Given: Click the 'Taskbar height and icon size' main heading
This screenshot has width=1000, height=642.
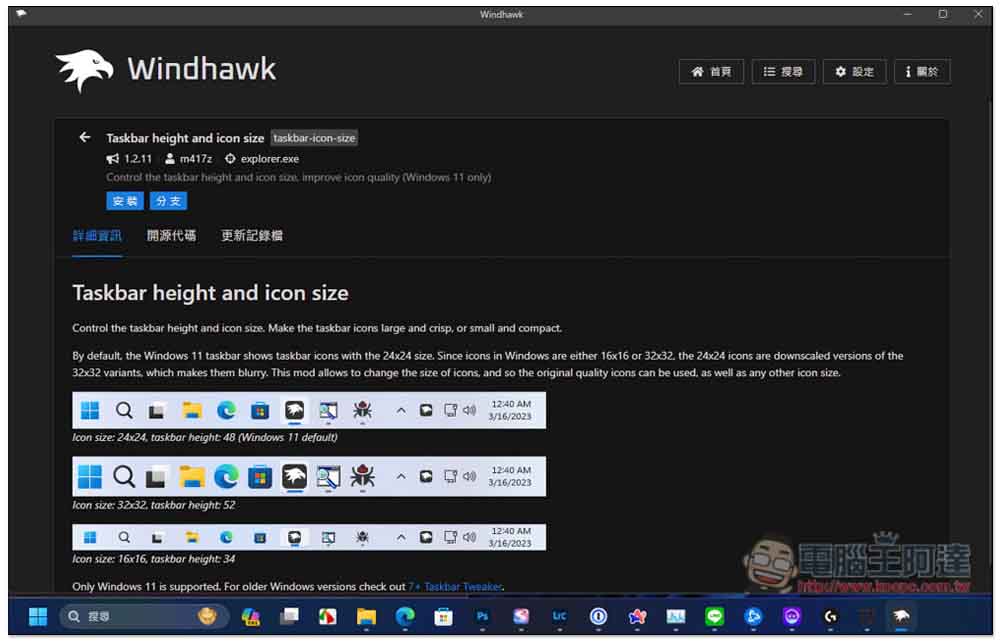Looking at the screenshot, I should (x=210, y=293).
